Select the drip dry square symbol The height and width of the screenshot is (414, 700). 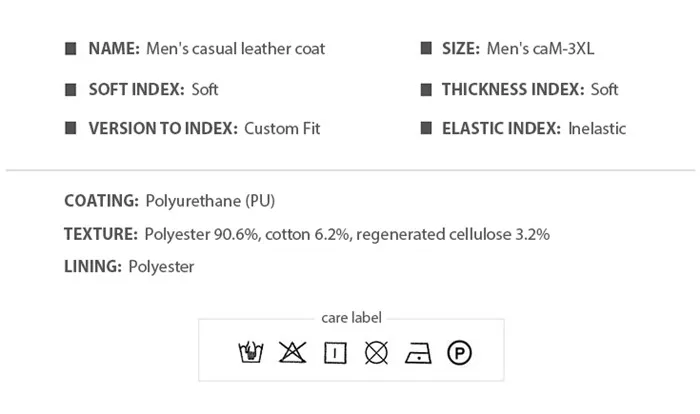click(x=335, y=353)
